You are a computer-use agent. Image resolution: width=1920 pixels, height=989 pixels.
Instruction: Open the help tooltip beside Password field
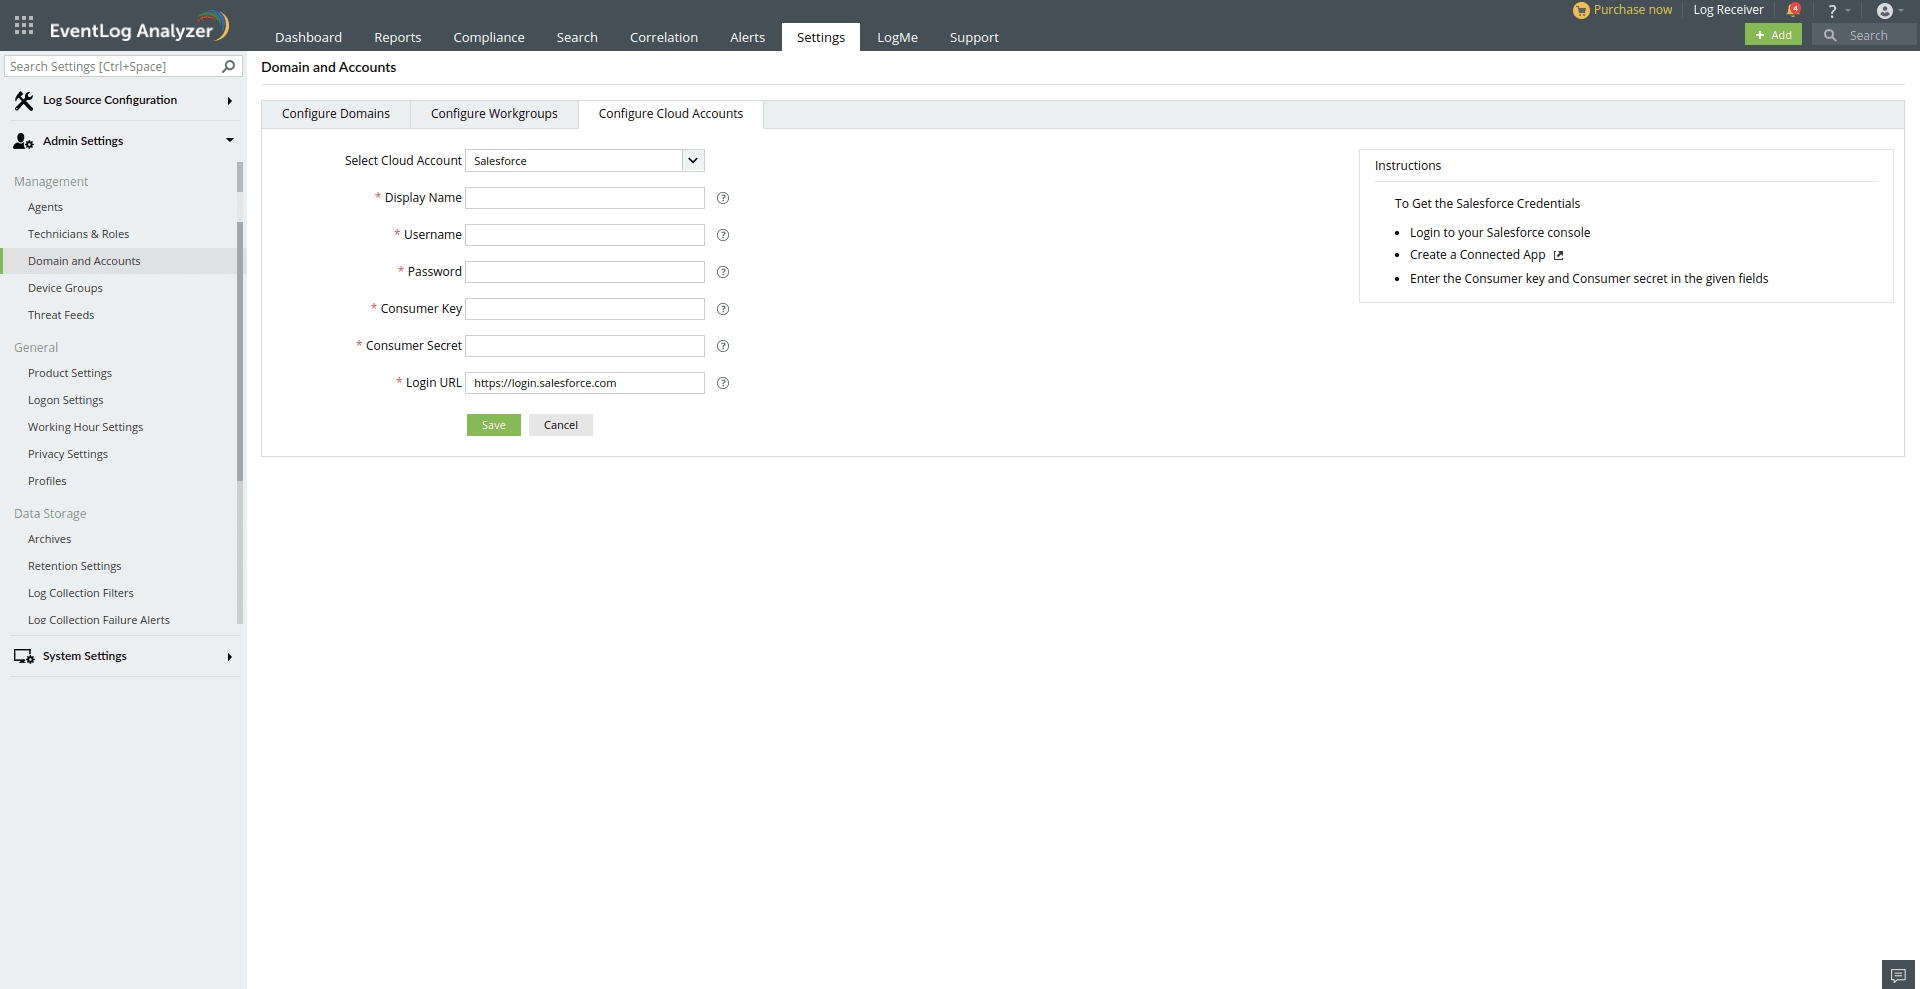723,272
